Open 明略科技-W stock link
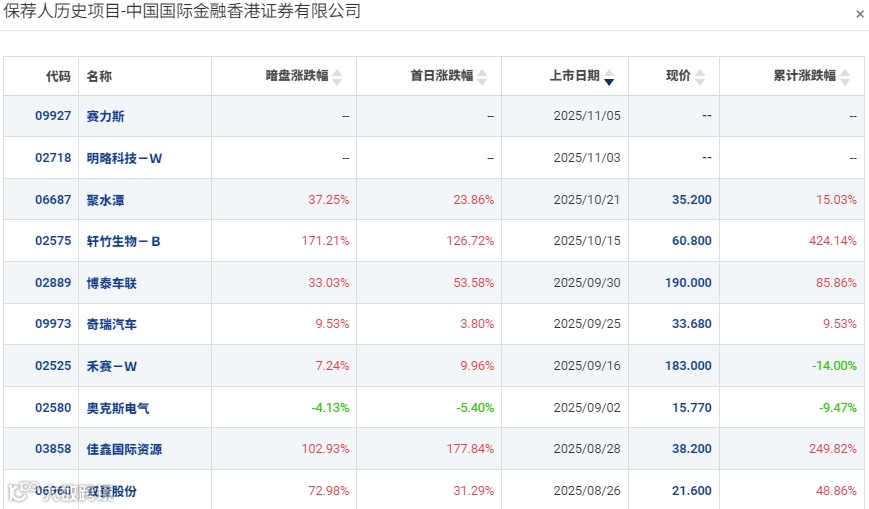Viewport: 869px width, 509px height. point(124,159)
